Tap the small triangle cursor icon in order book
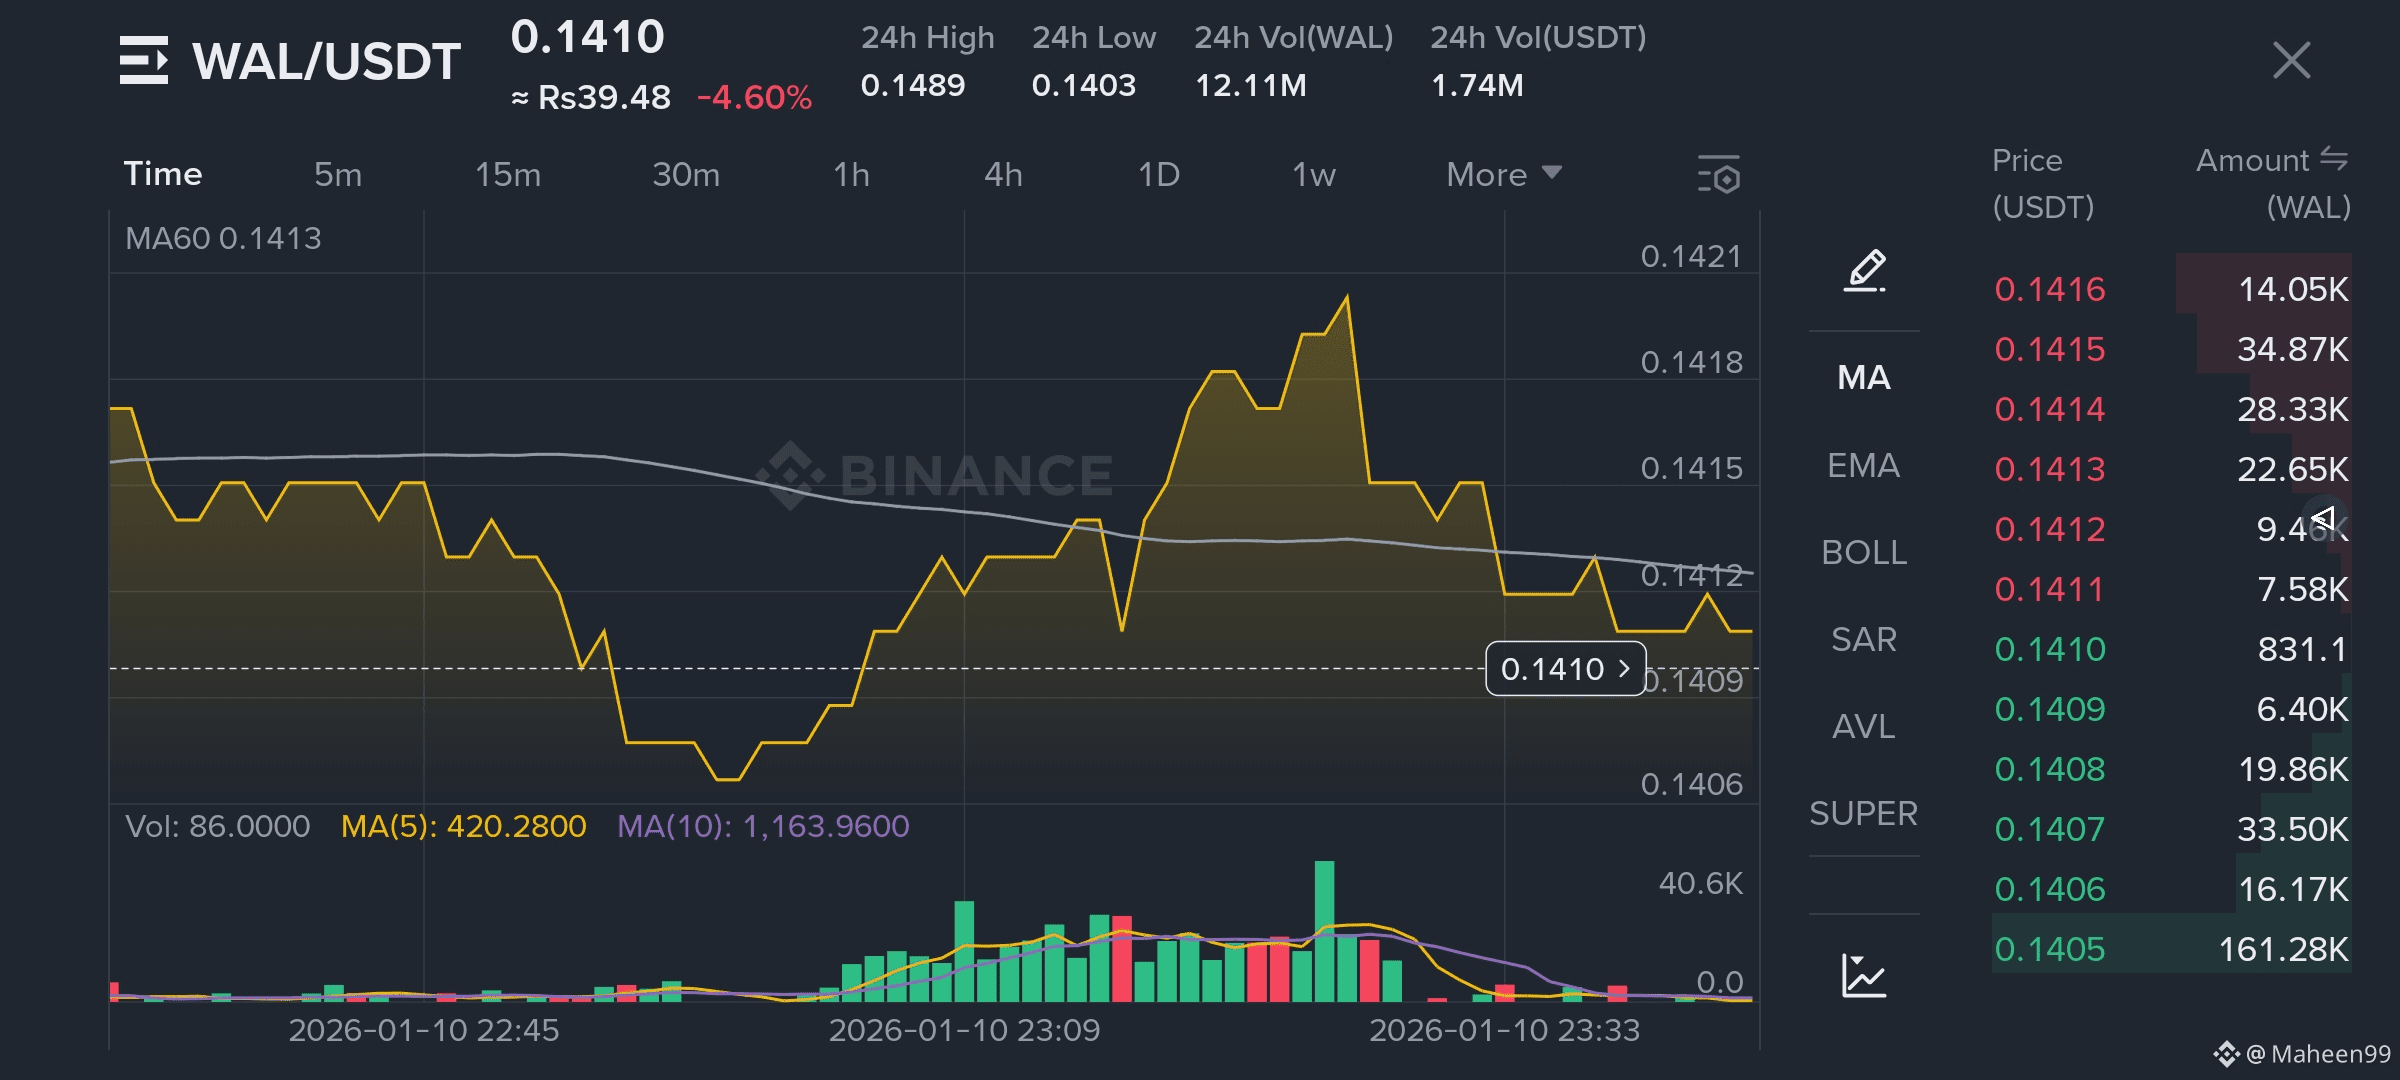Screen dimensions: 2400x1080 pos(2324,519)
